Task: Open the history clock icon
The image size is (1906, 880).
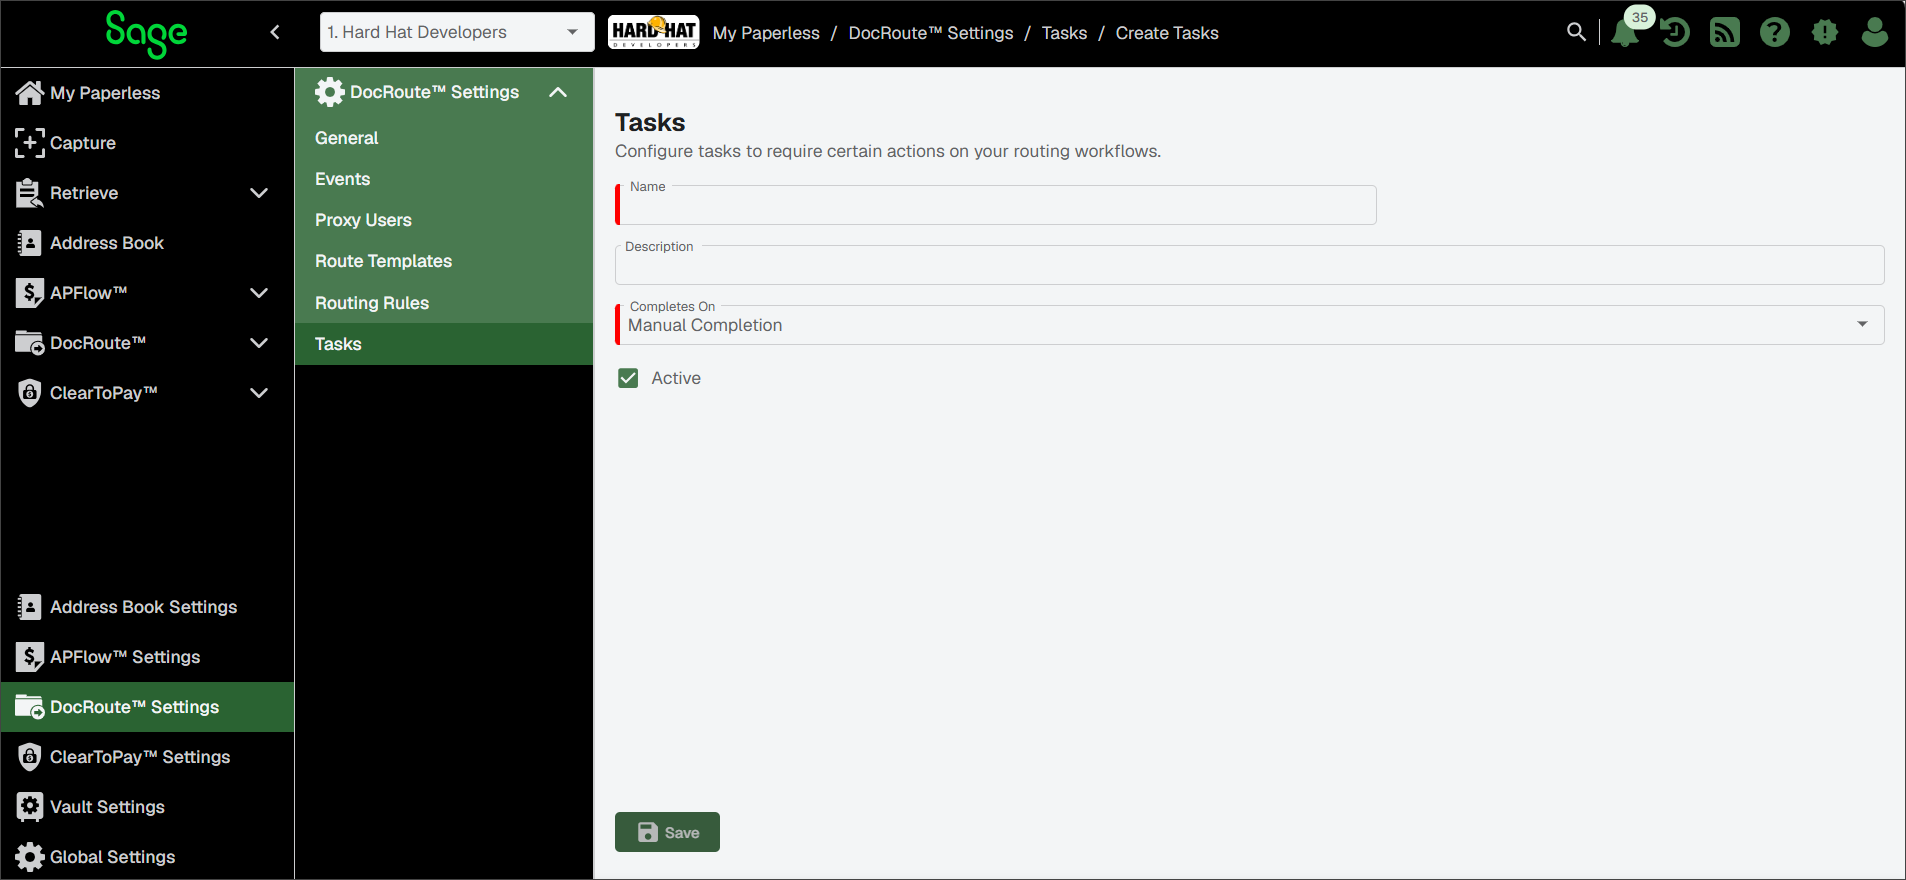Action: pos(1675,33)
